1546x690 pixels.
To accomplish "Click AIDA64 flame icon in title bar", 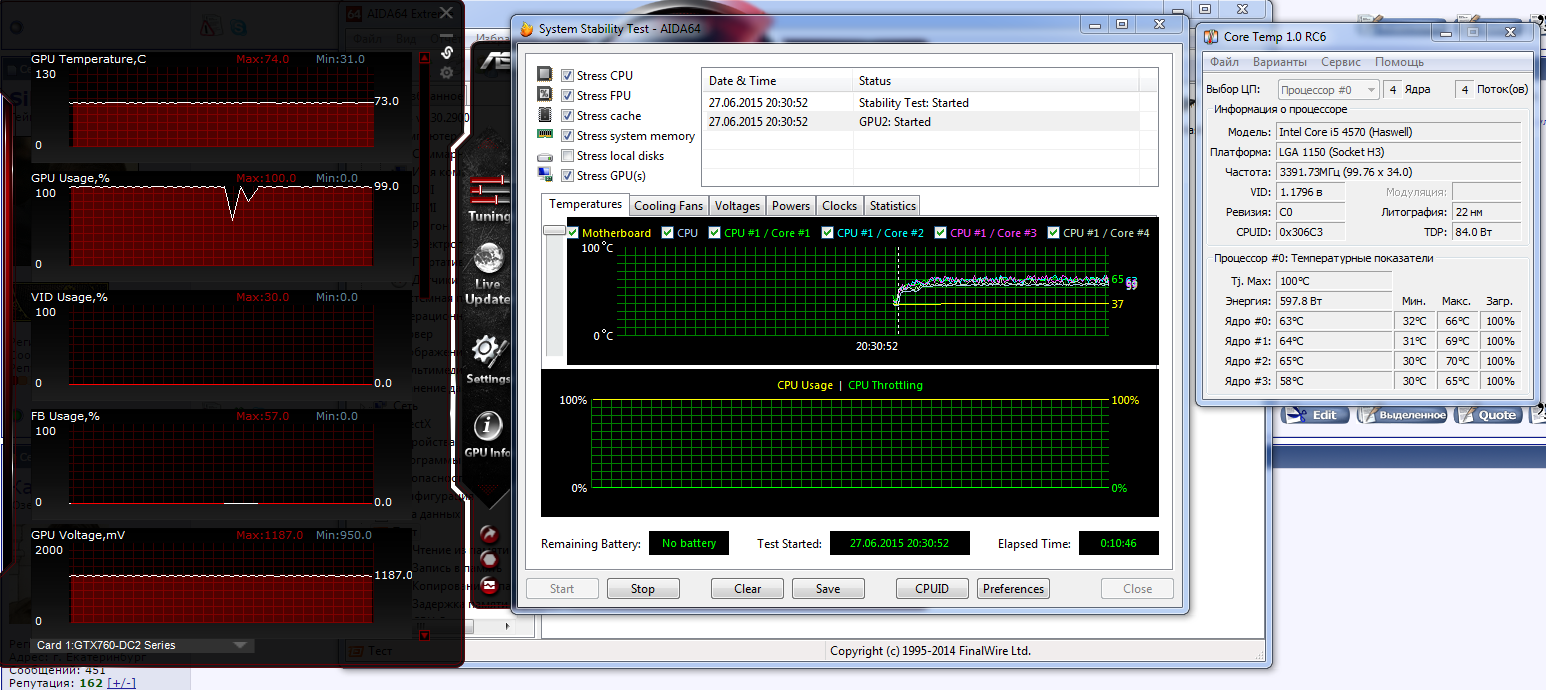I will (526, 28).
